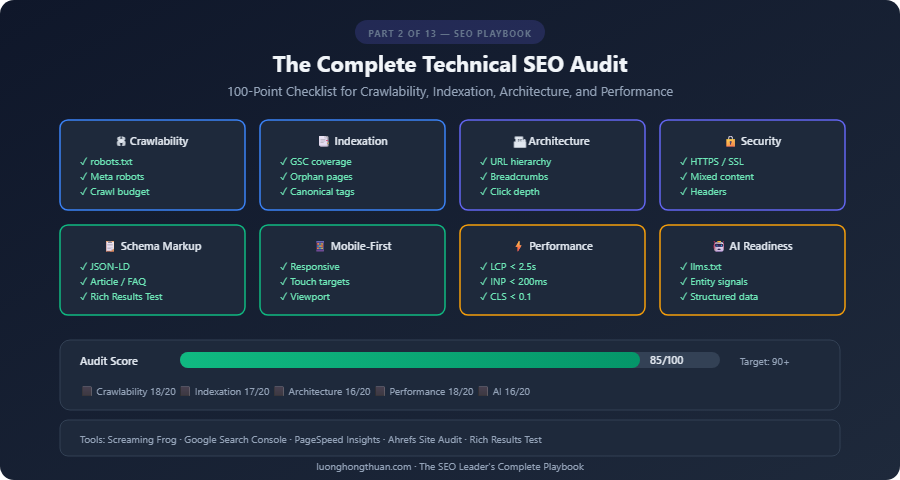
Task: Click the Architecture card heading
Action: point(559,141)
